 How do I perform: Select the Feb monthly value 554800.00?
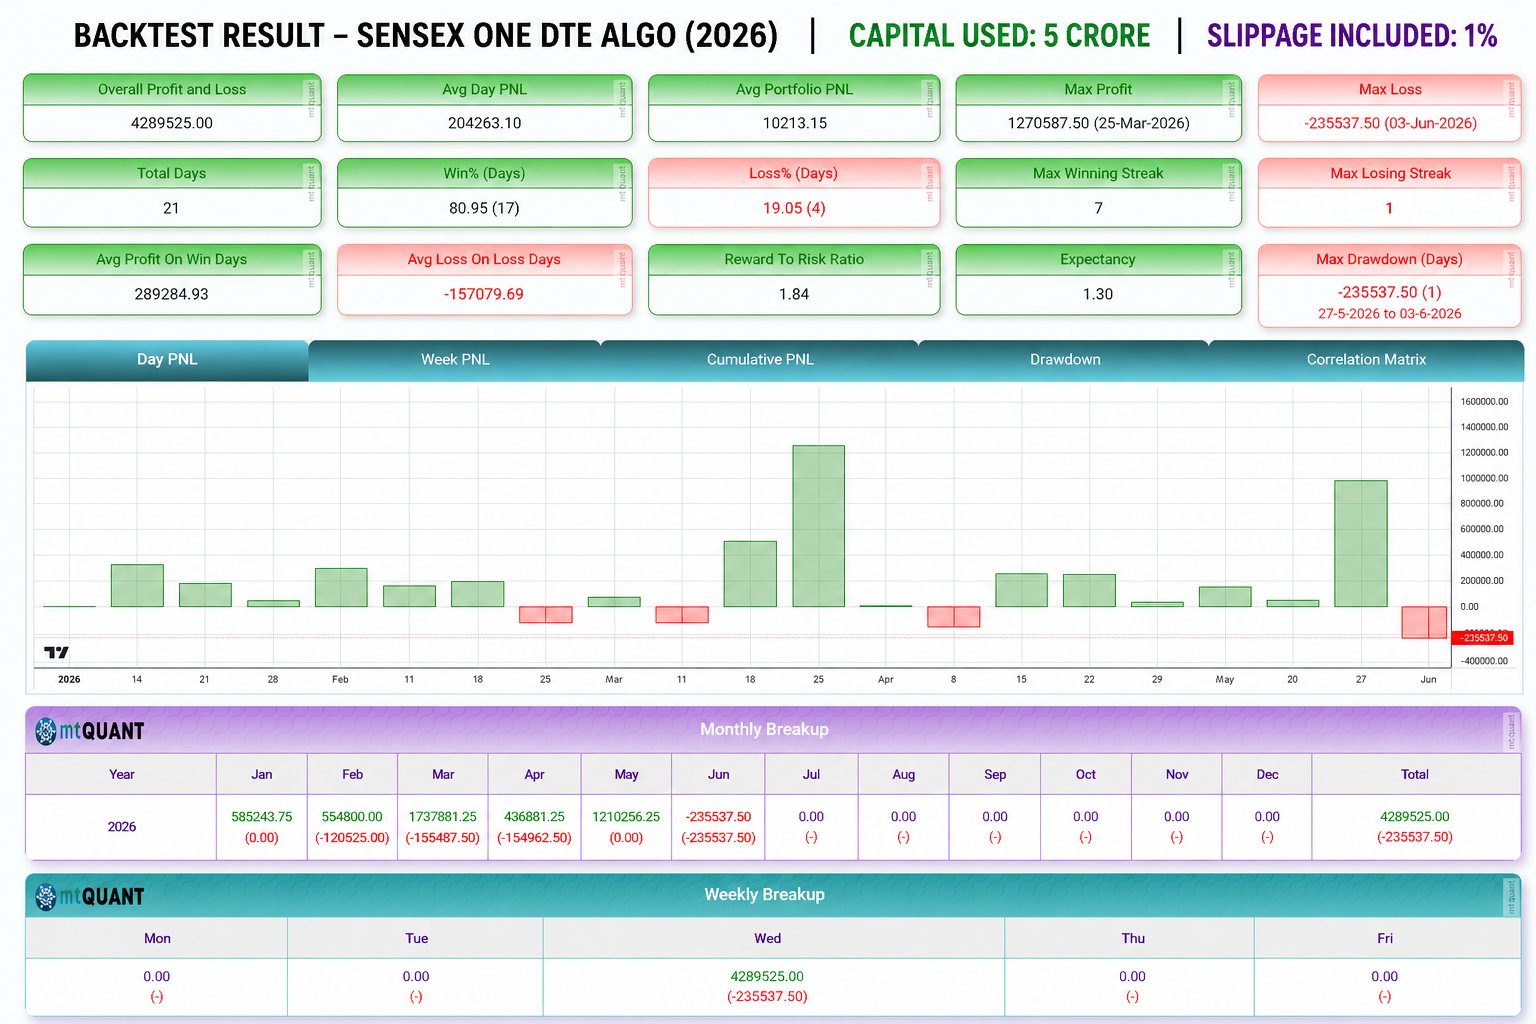pyautogui.click(x=352, y=817)
